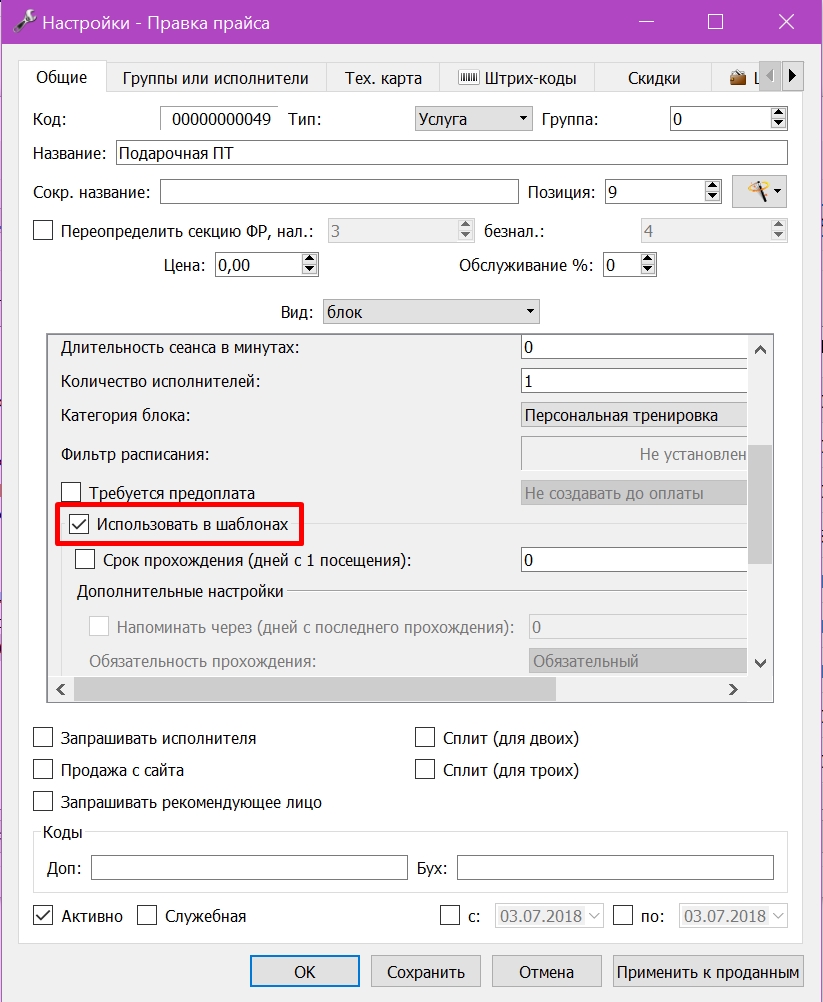Click the Сокр. название input field
Image resolution: width=823 pixels, height=1002 pixels.
(339, 192)
